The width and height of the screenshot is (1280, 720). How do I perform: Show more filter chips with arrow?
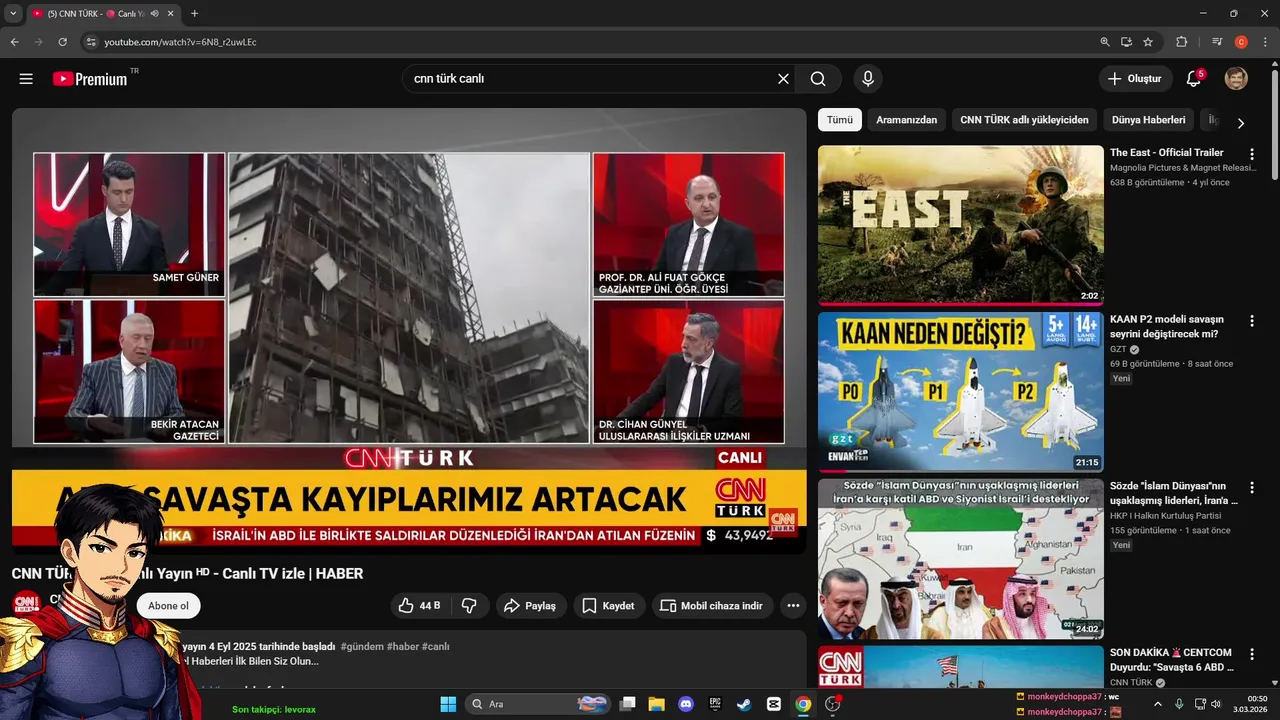click(1241, 123)
